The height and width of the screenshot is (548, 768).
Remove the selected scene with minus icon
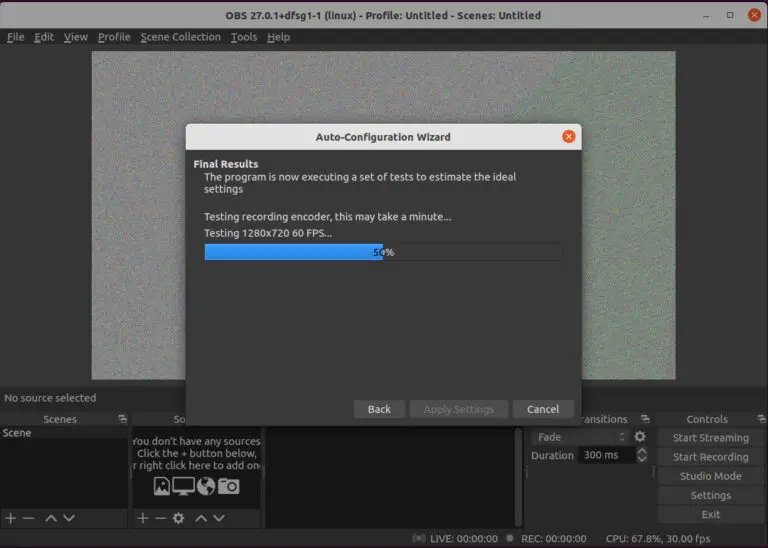tap(28, 518)
